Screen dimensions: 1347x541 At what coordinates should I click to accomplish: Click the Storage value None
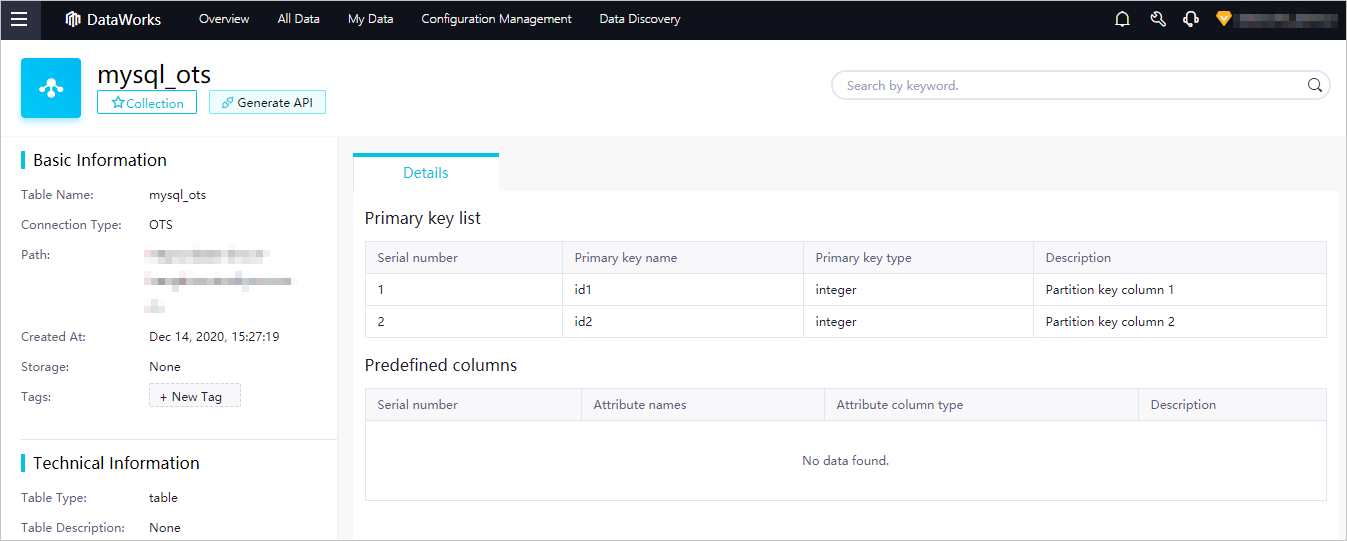click(x=165, y=367)
